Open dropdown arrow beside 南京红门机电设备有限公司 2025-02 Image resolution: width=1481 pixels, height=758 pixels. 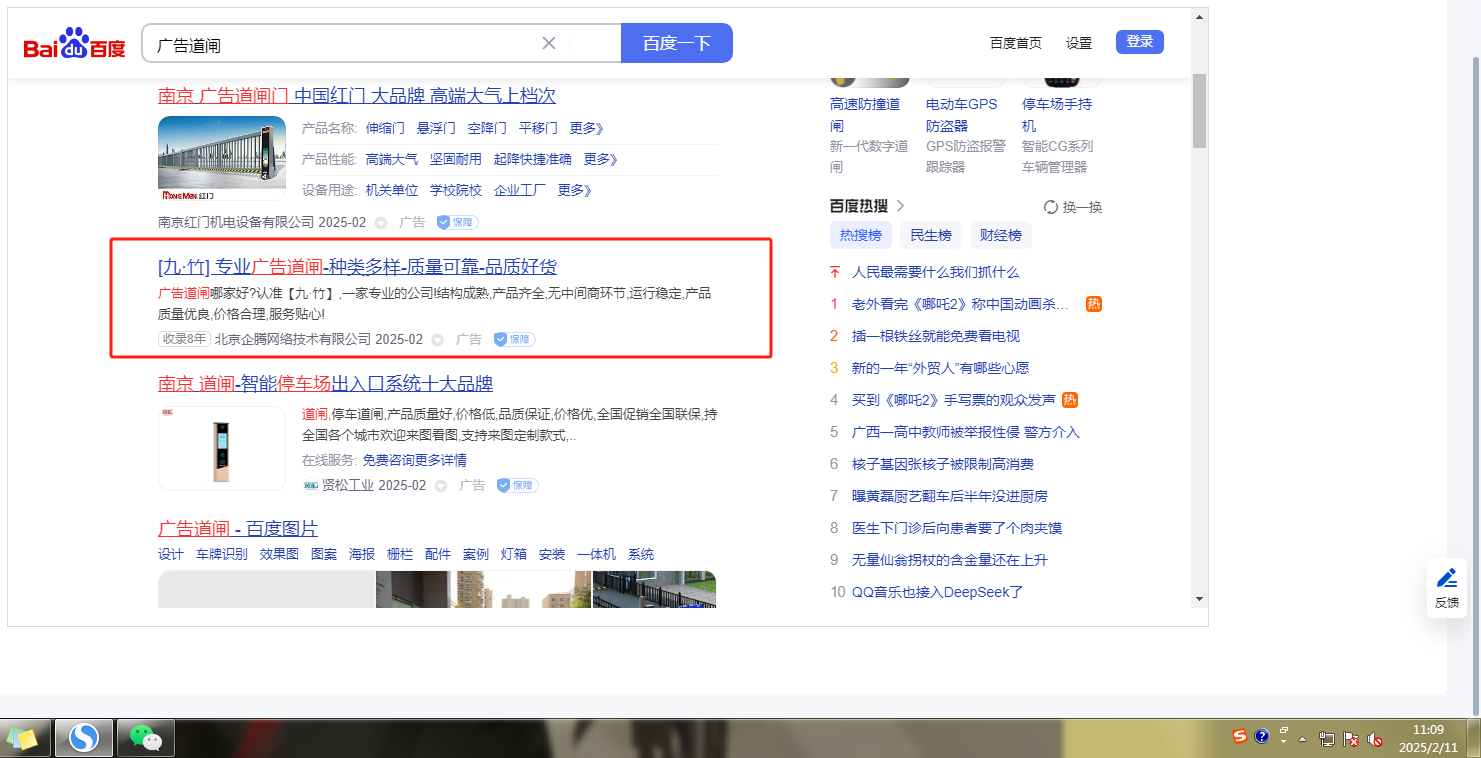point(381,223)
